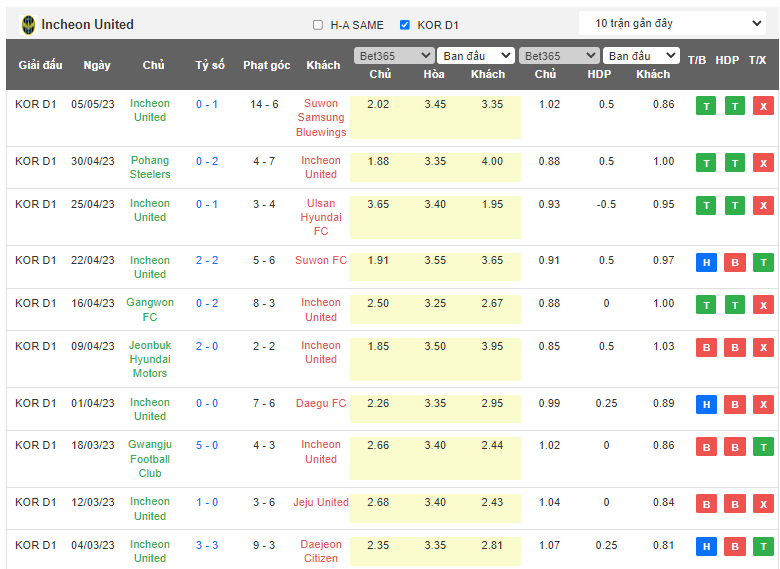Click the Incheon United club crest icon
The height and width of the screenshot is (569, 780).
28,24
